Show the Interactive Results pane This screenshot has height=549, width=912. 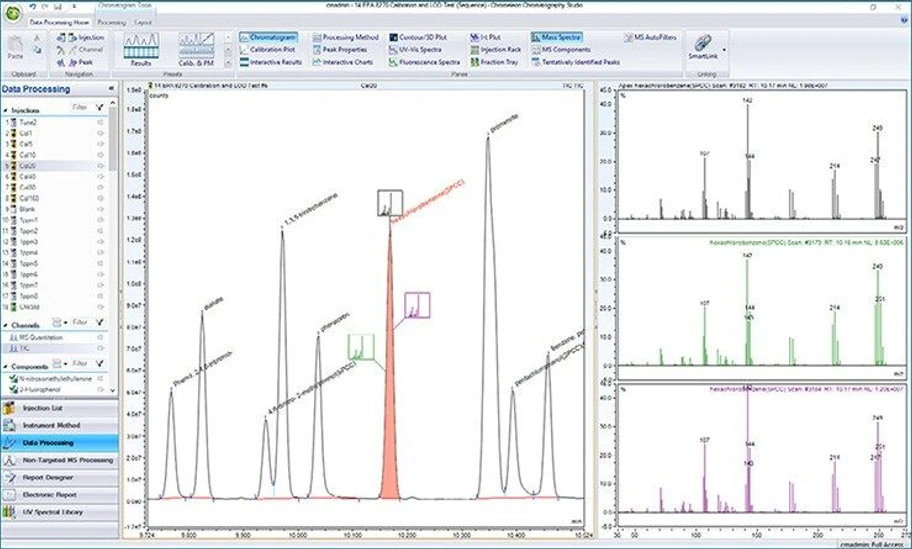point(270,62)
